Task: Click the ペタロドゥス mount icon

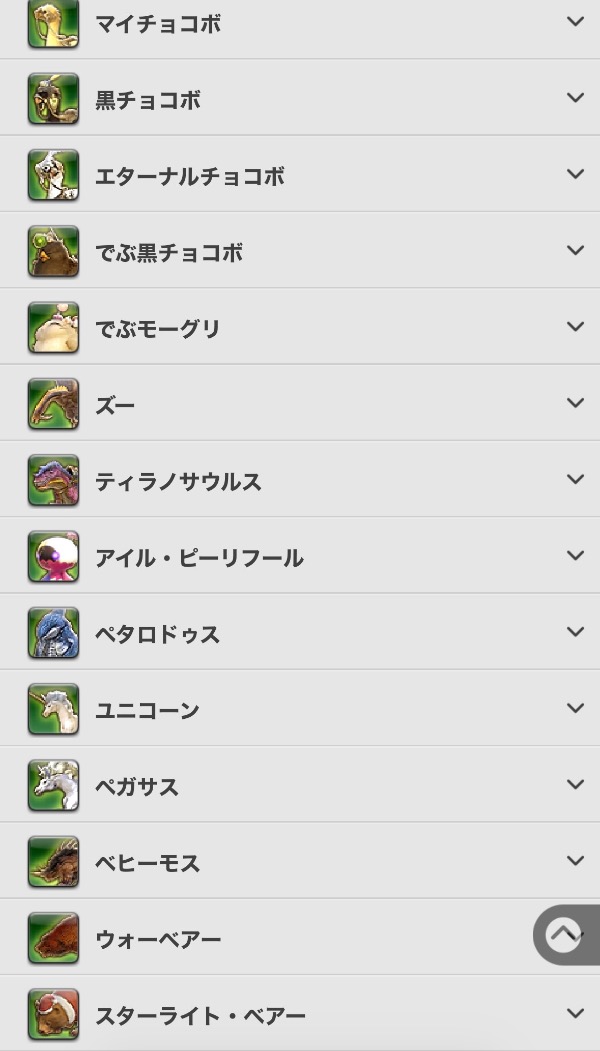Action: (53, 633)
